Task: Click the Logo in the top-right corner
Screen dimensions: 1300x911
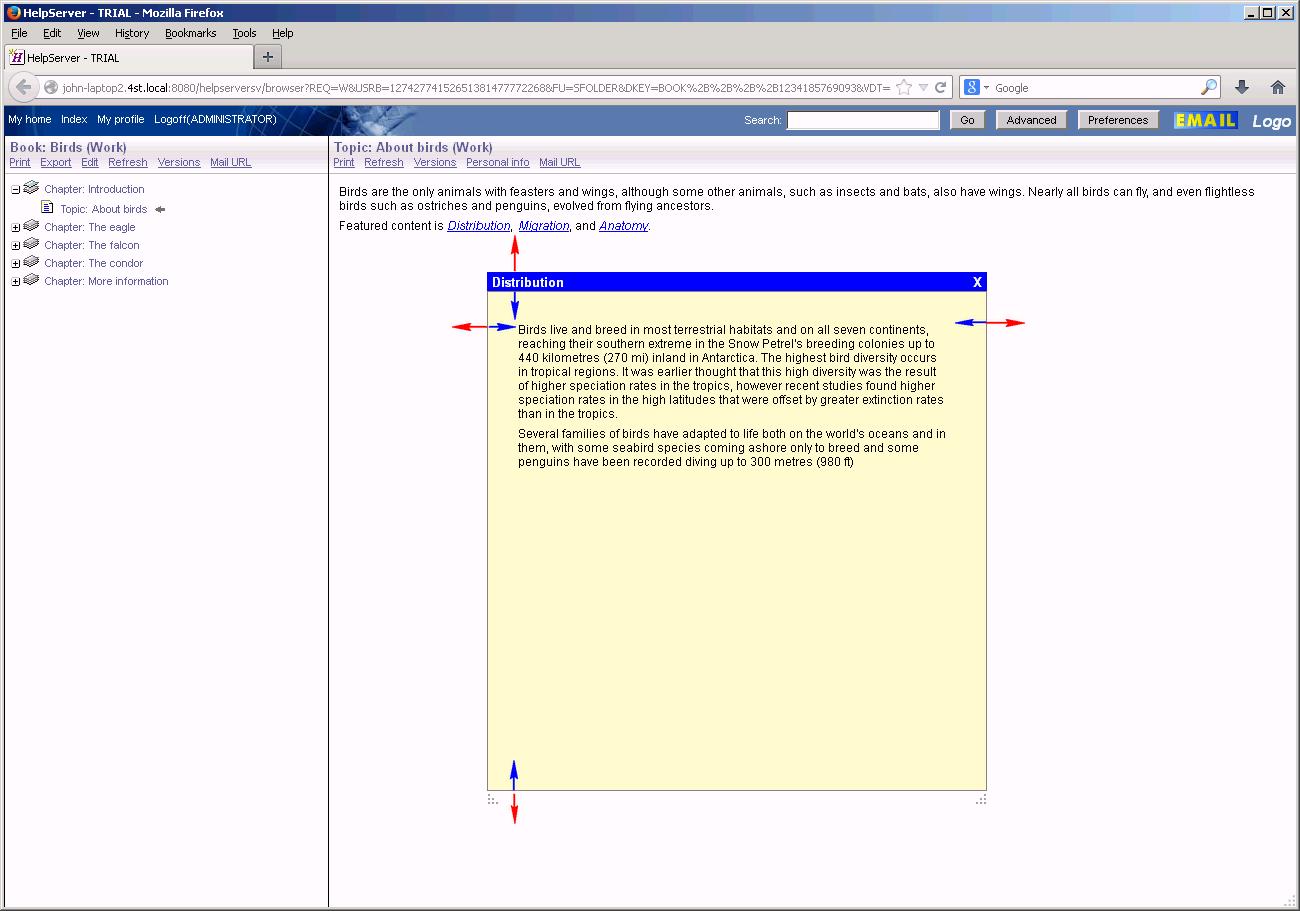Action: [1271, 121]
